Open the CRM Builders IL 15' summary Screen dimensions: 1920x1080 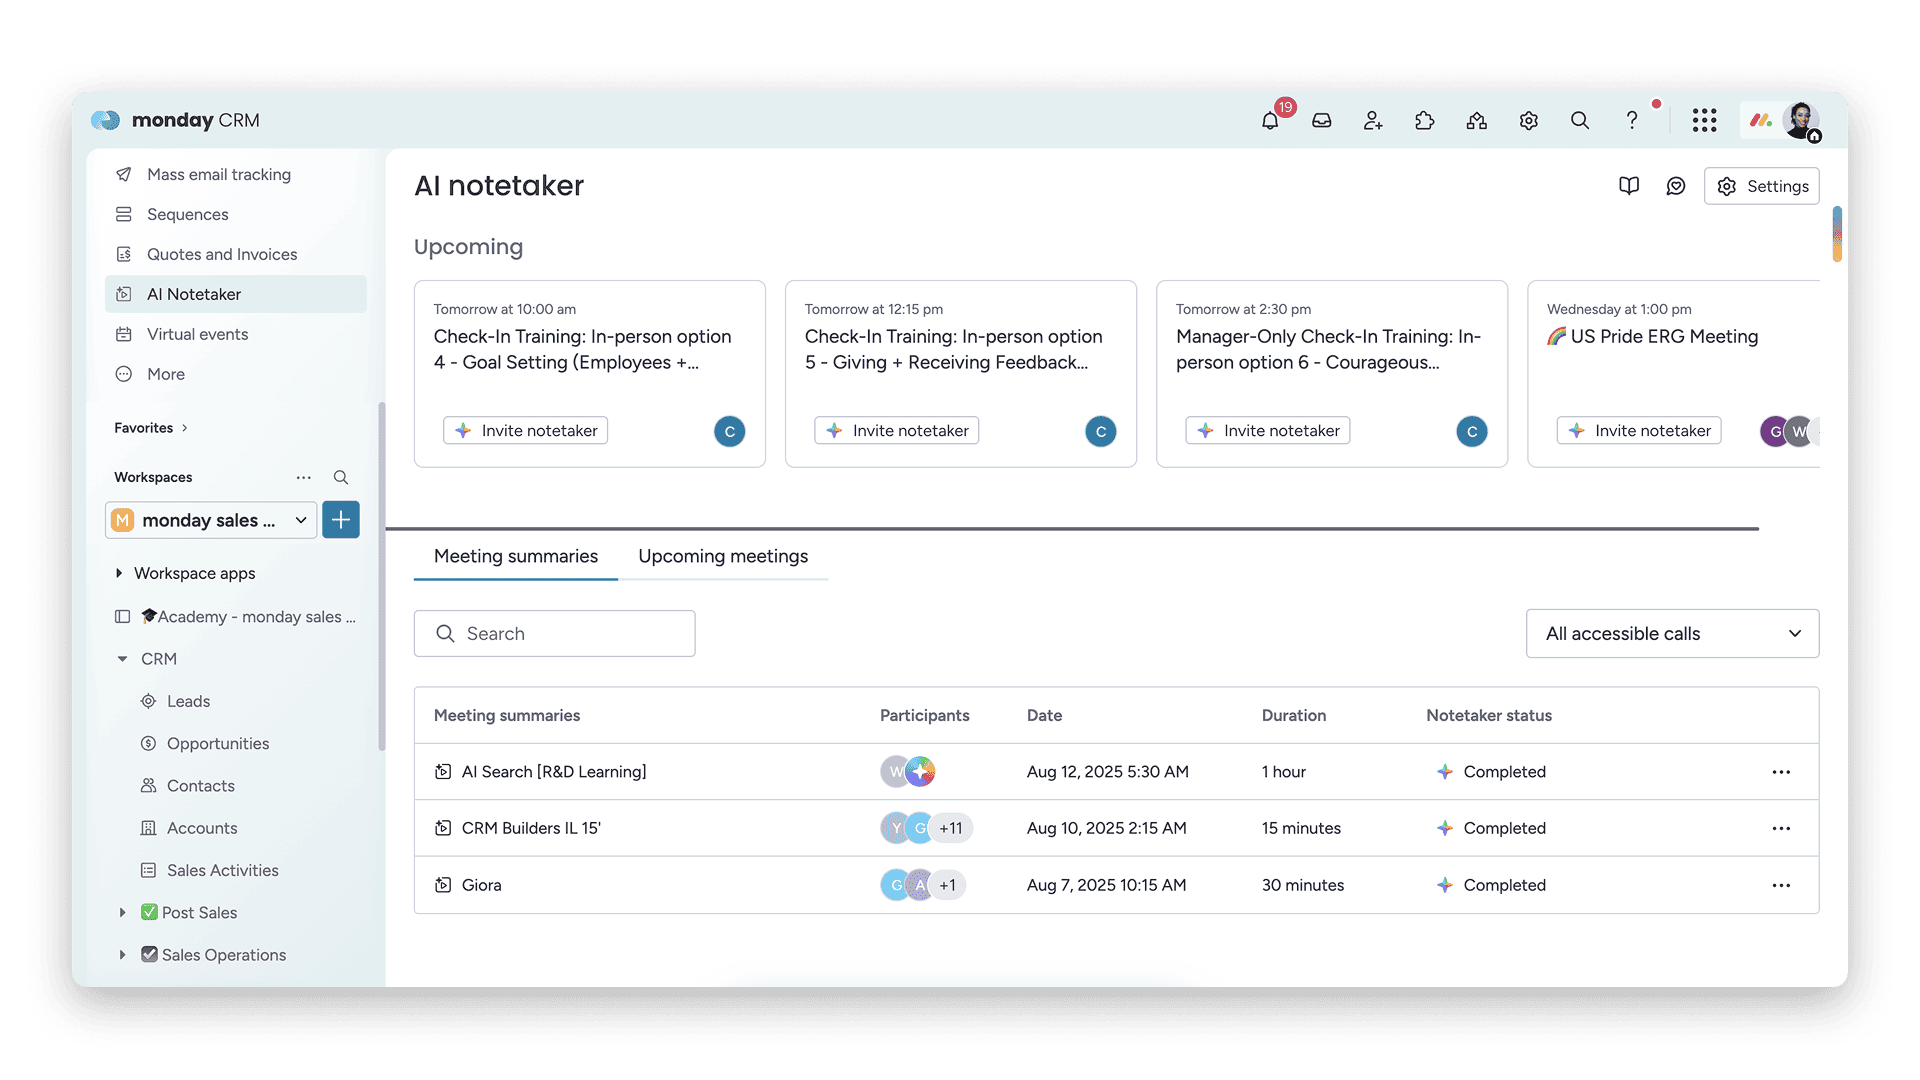pyautogui.click(x=531, y=828)
